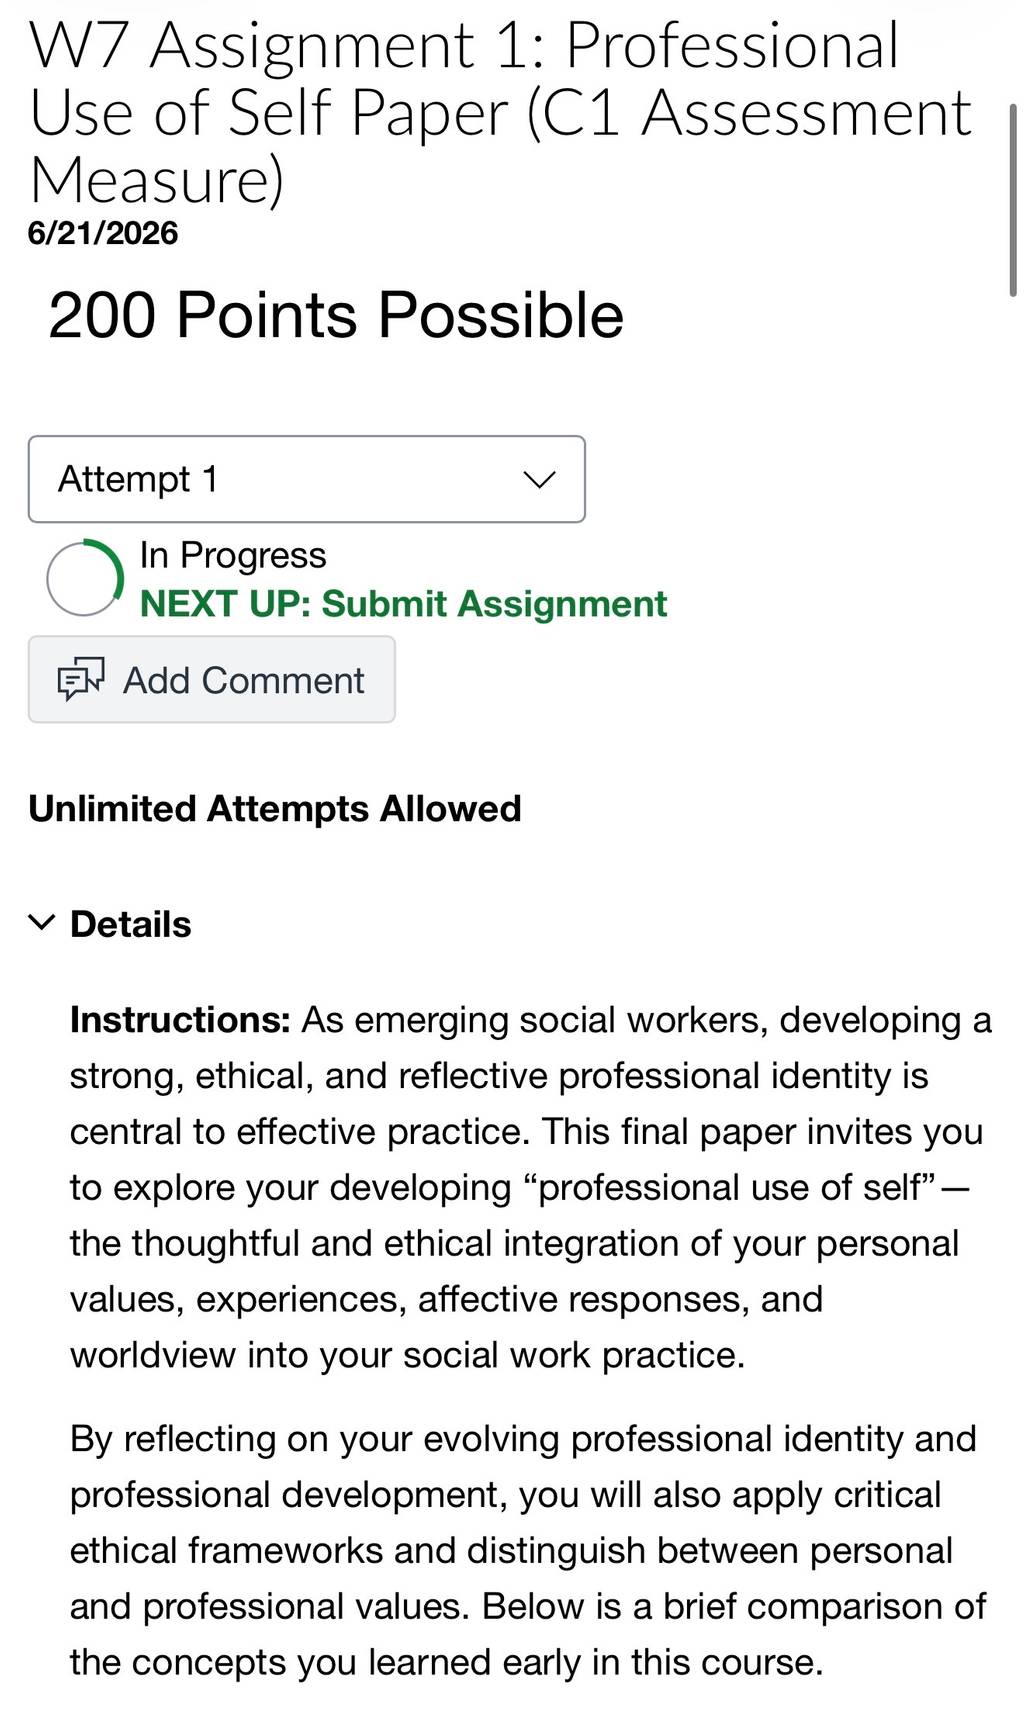Viewport: 1024px width, 1725px height.
Task: Click the assignment title heading
Action: (x=500, y=112)
